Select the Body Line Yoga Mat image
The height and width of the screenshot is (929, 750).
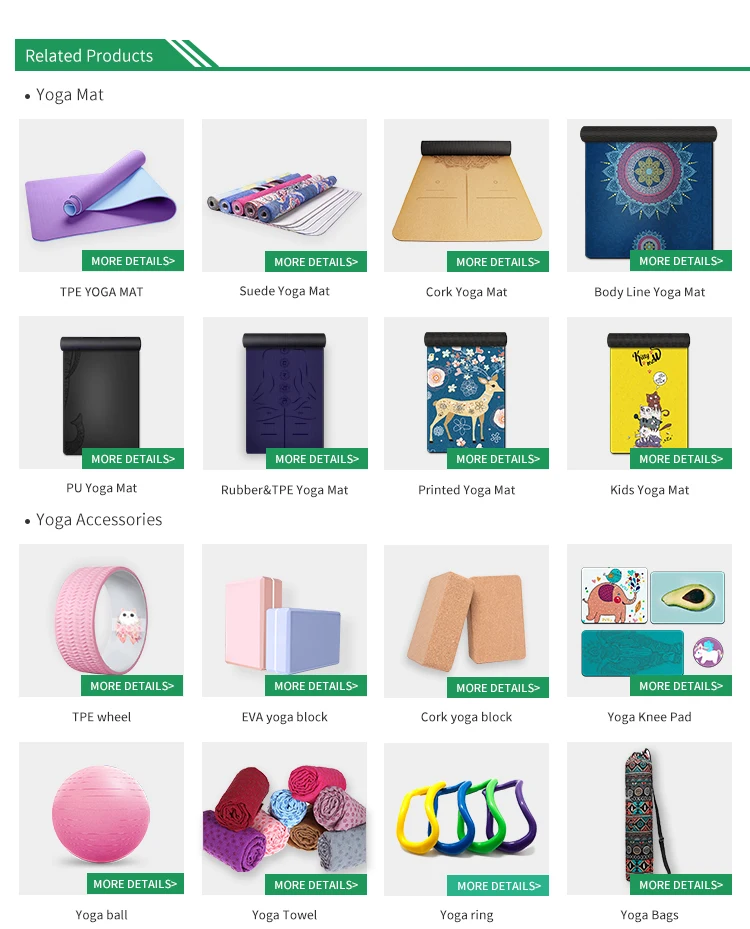coord(649,195)
